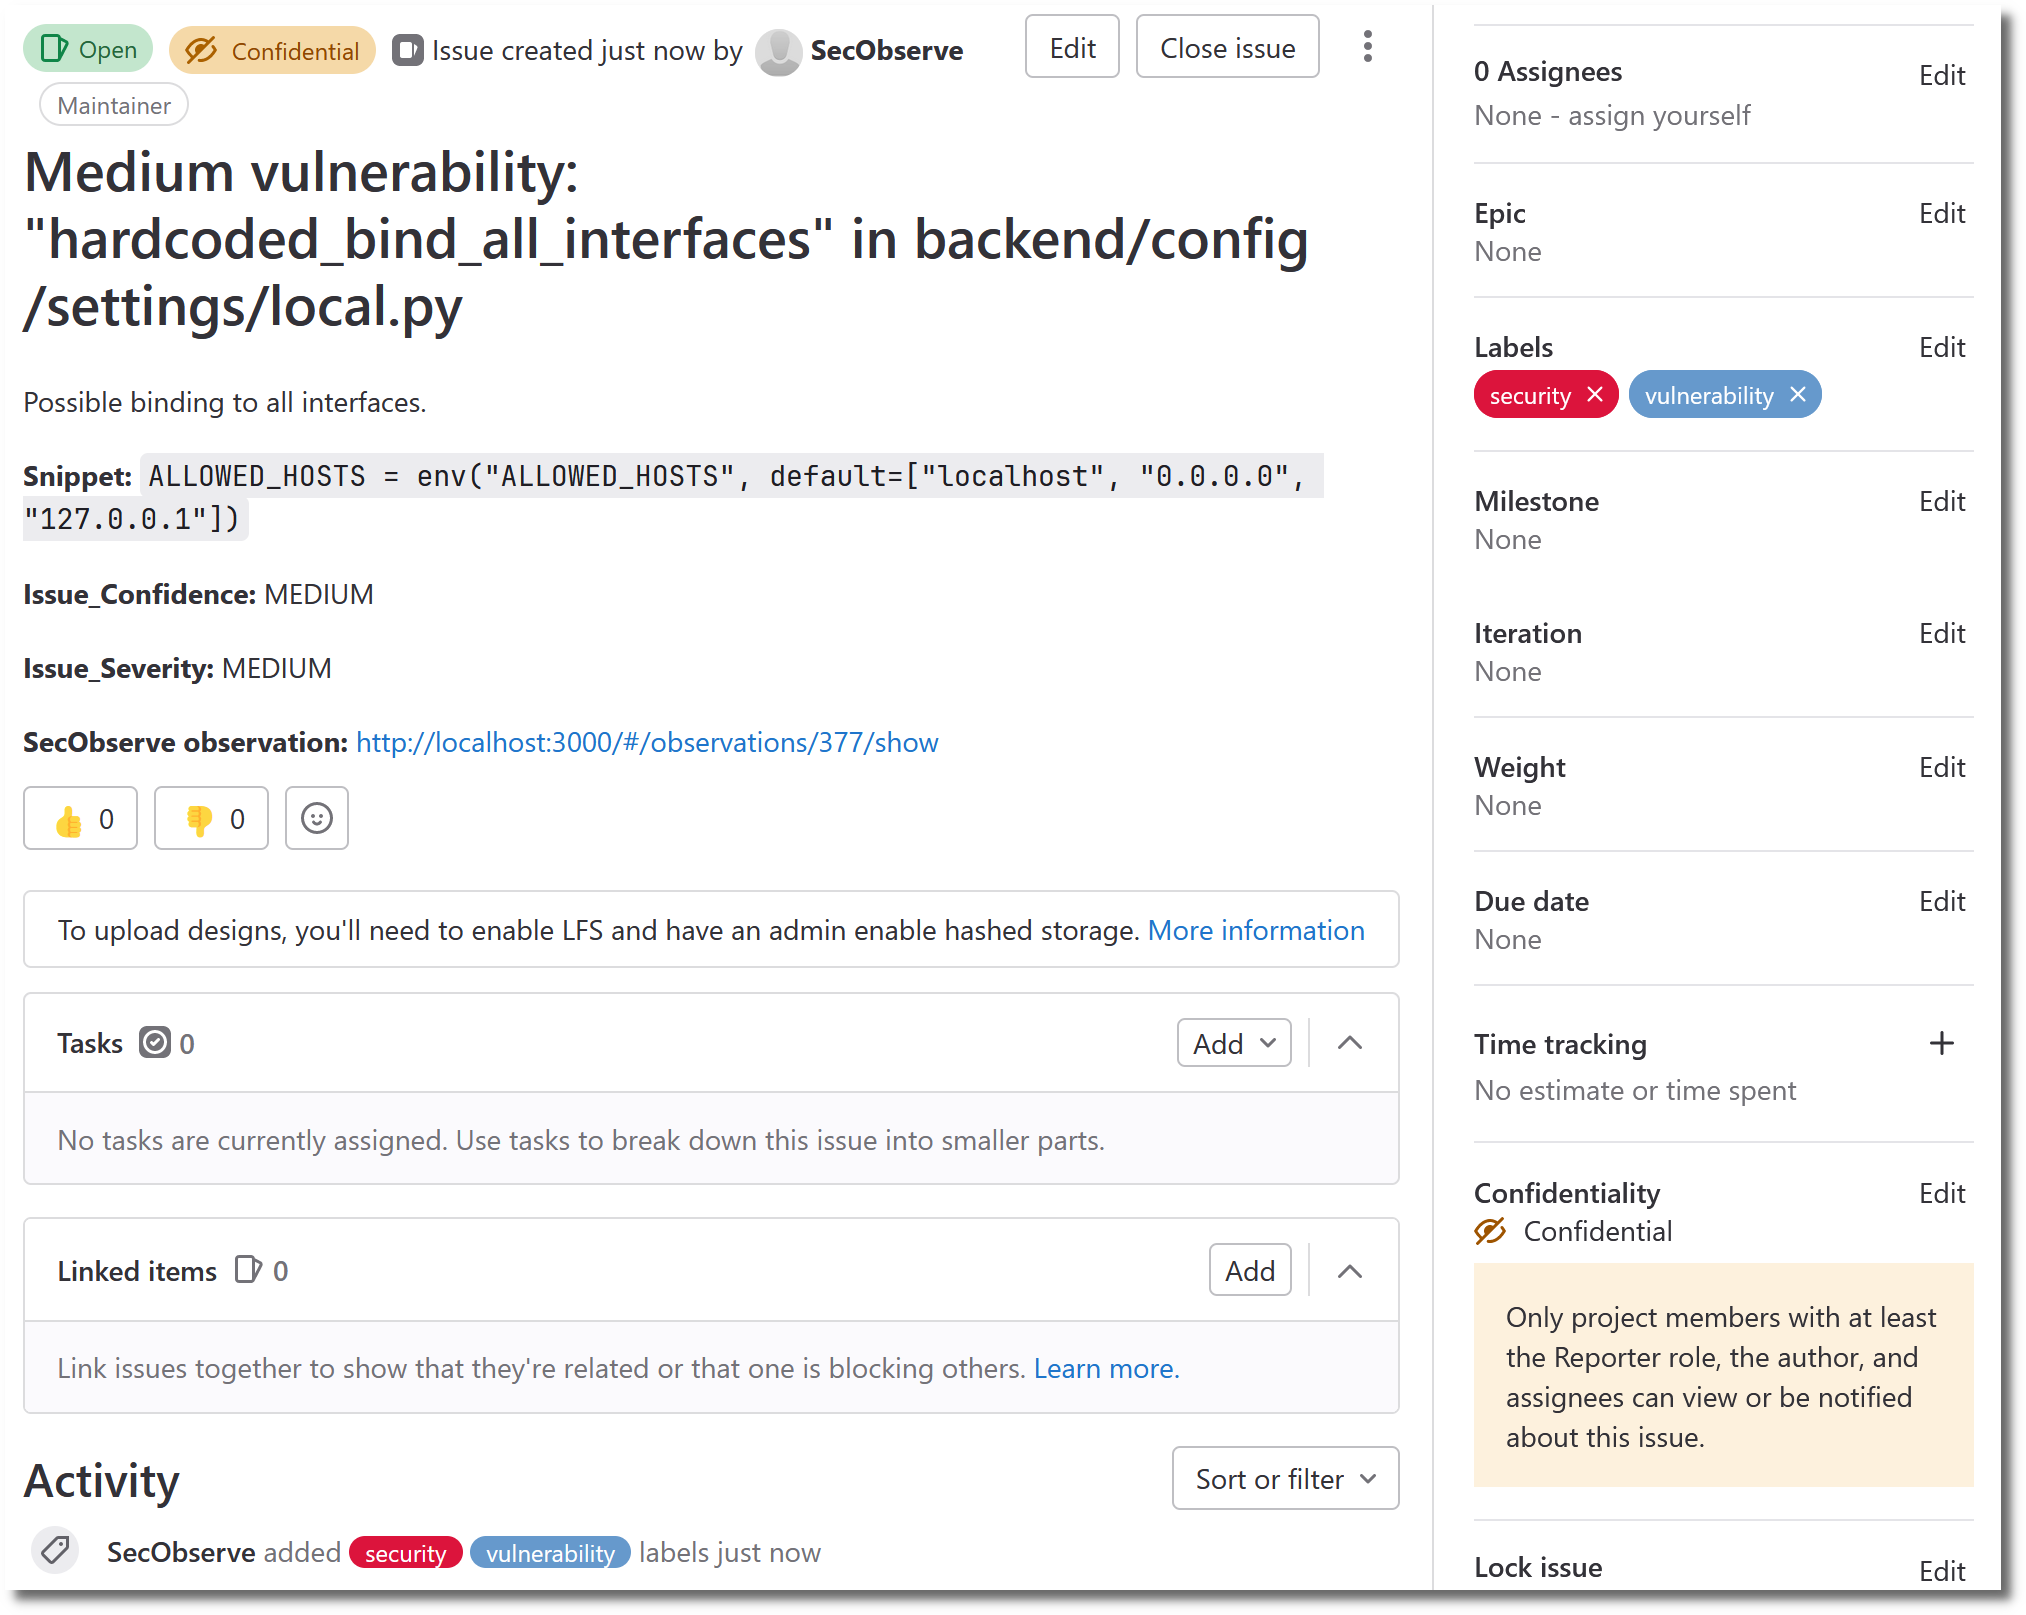Click the Edit button to modify the issue
This screenshot has width=2026, height=1615.
pyautogui.click(x=1071, y=46)
